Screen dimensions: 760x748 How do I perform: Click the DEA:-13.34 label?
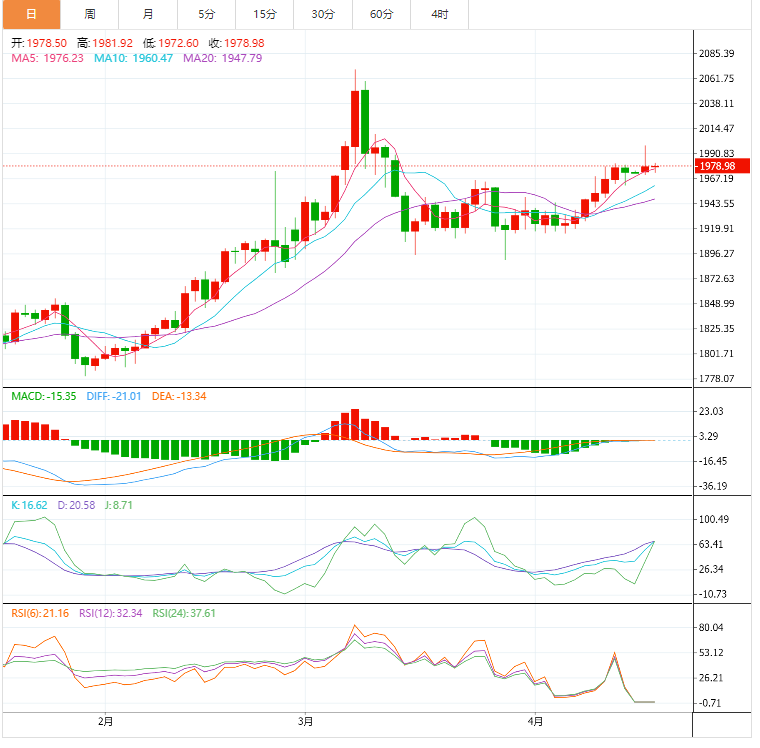pos(179,396)
